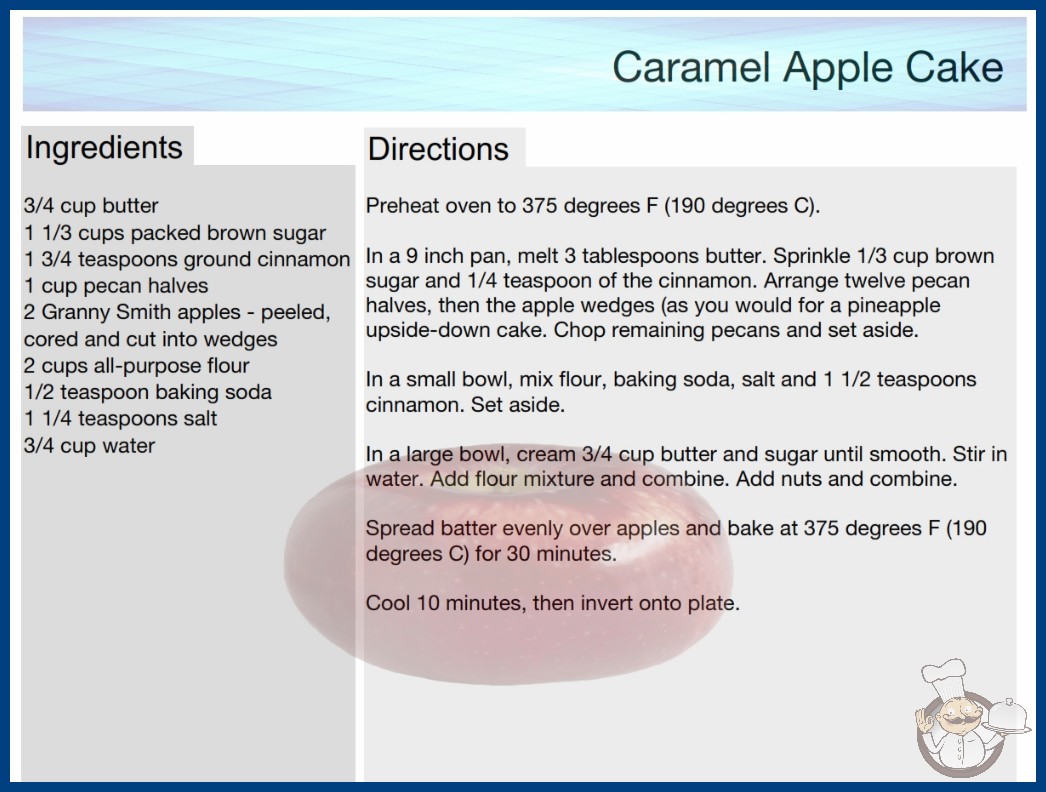Viewport: 1046px width, 792px height.
Task: Select the 'In a large bowl' step
Action: tap(686, 466)
